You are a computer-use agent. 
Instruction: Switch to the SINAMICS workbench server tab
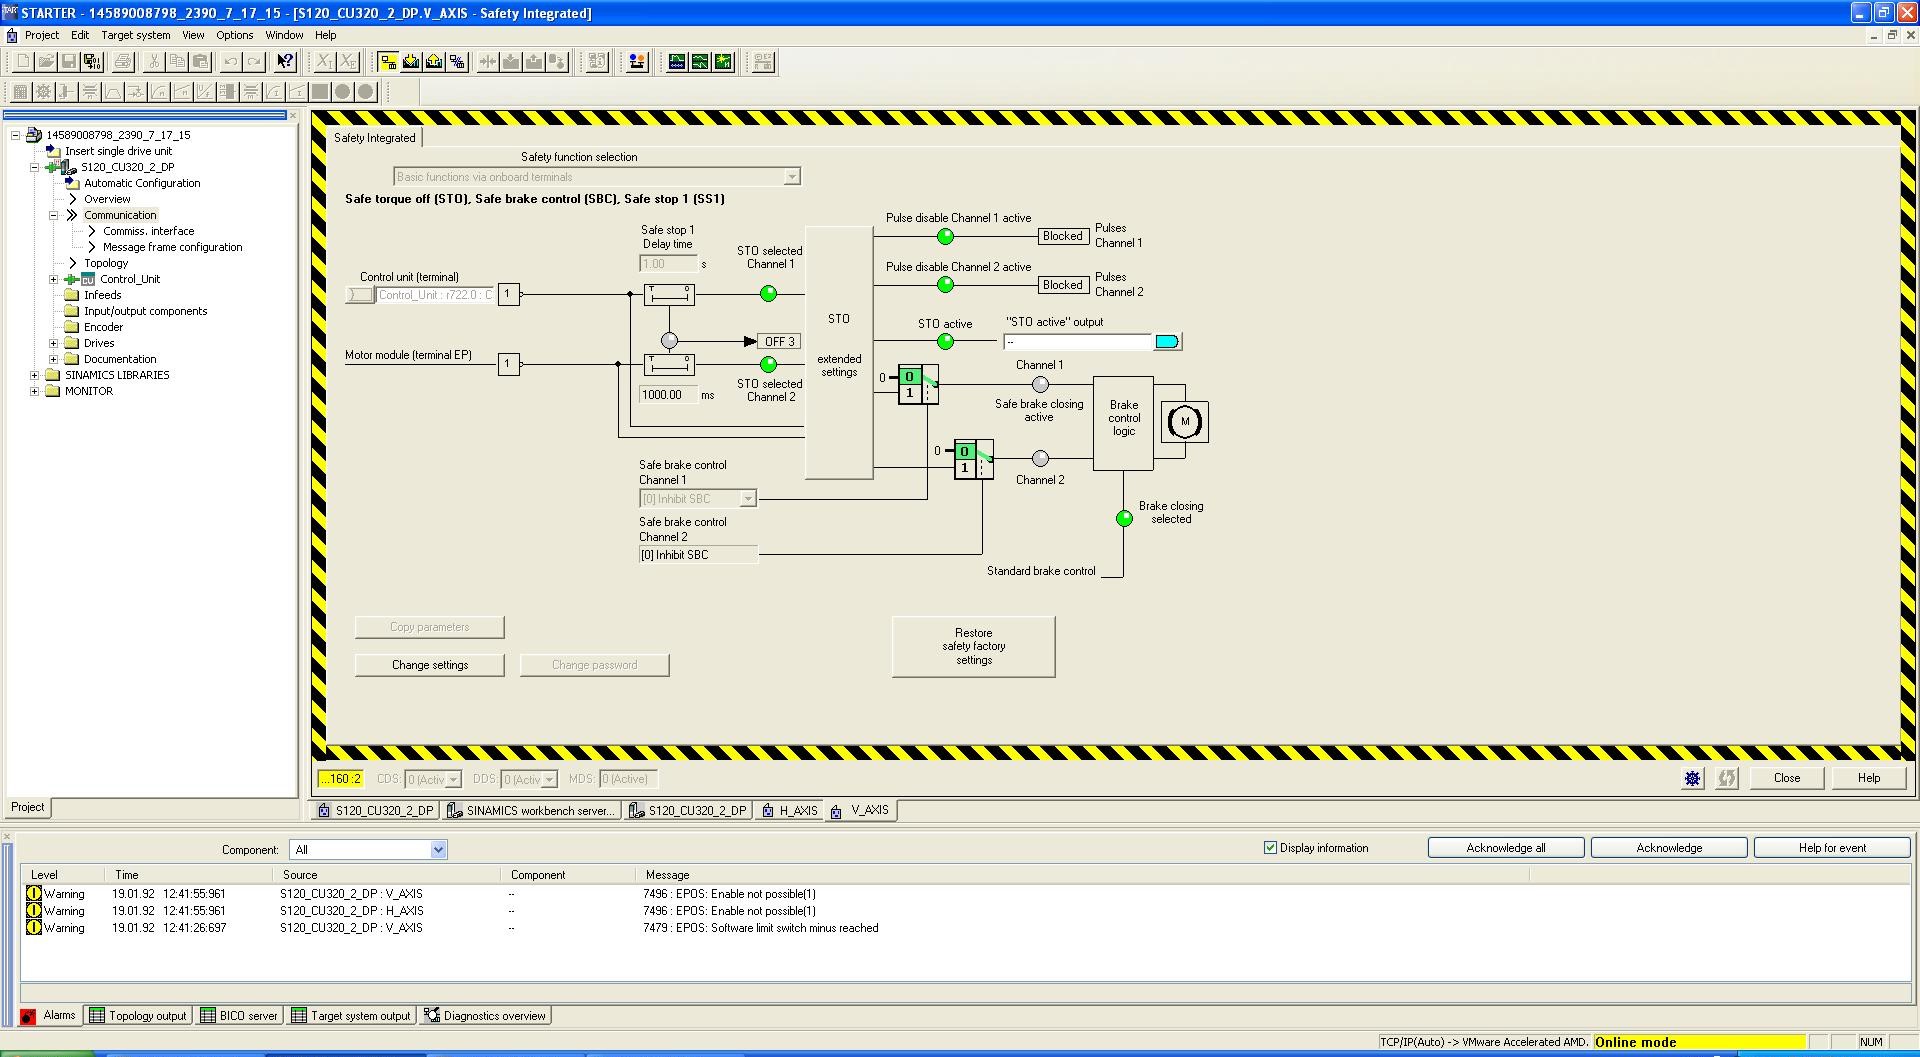pos(531,811)
